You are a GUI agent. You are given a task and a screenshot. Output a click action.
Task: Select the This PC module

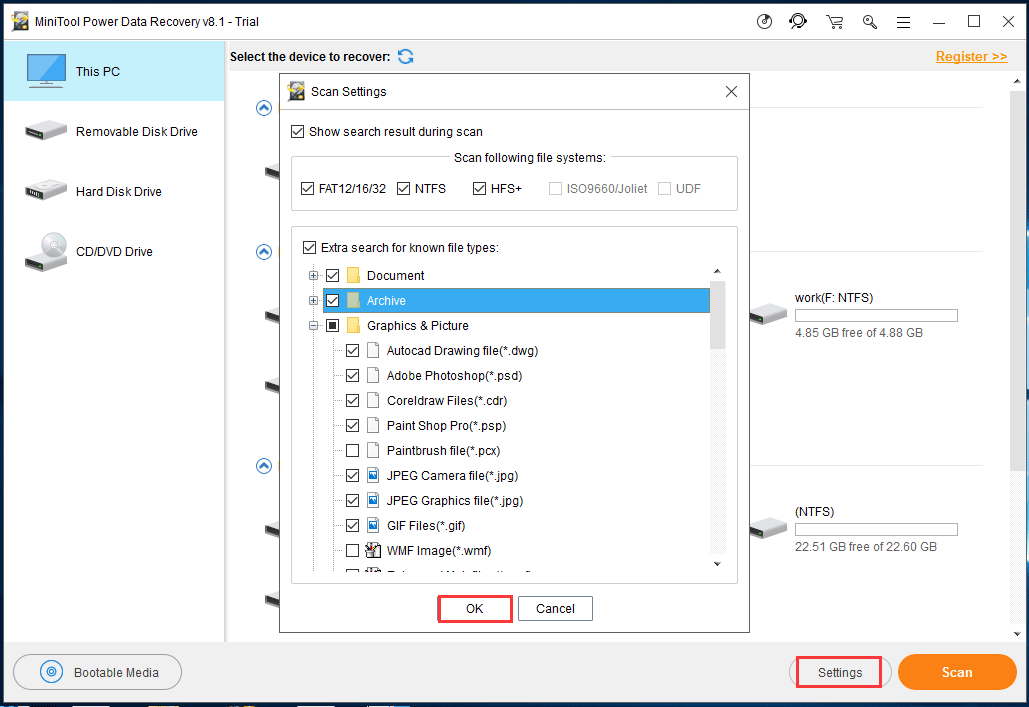[97, 71]
